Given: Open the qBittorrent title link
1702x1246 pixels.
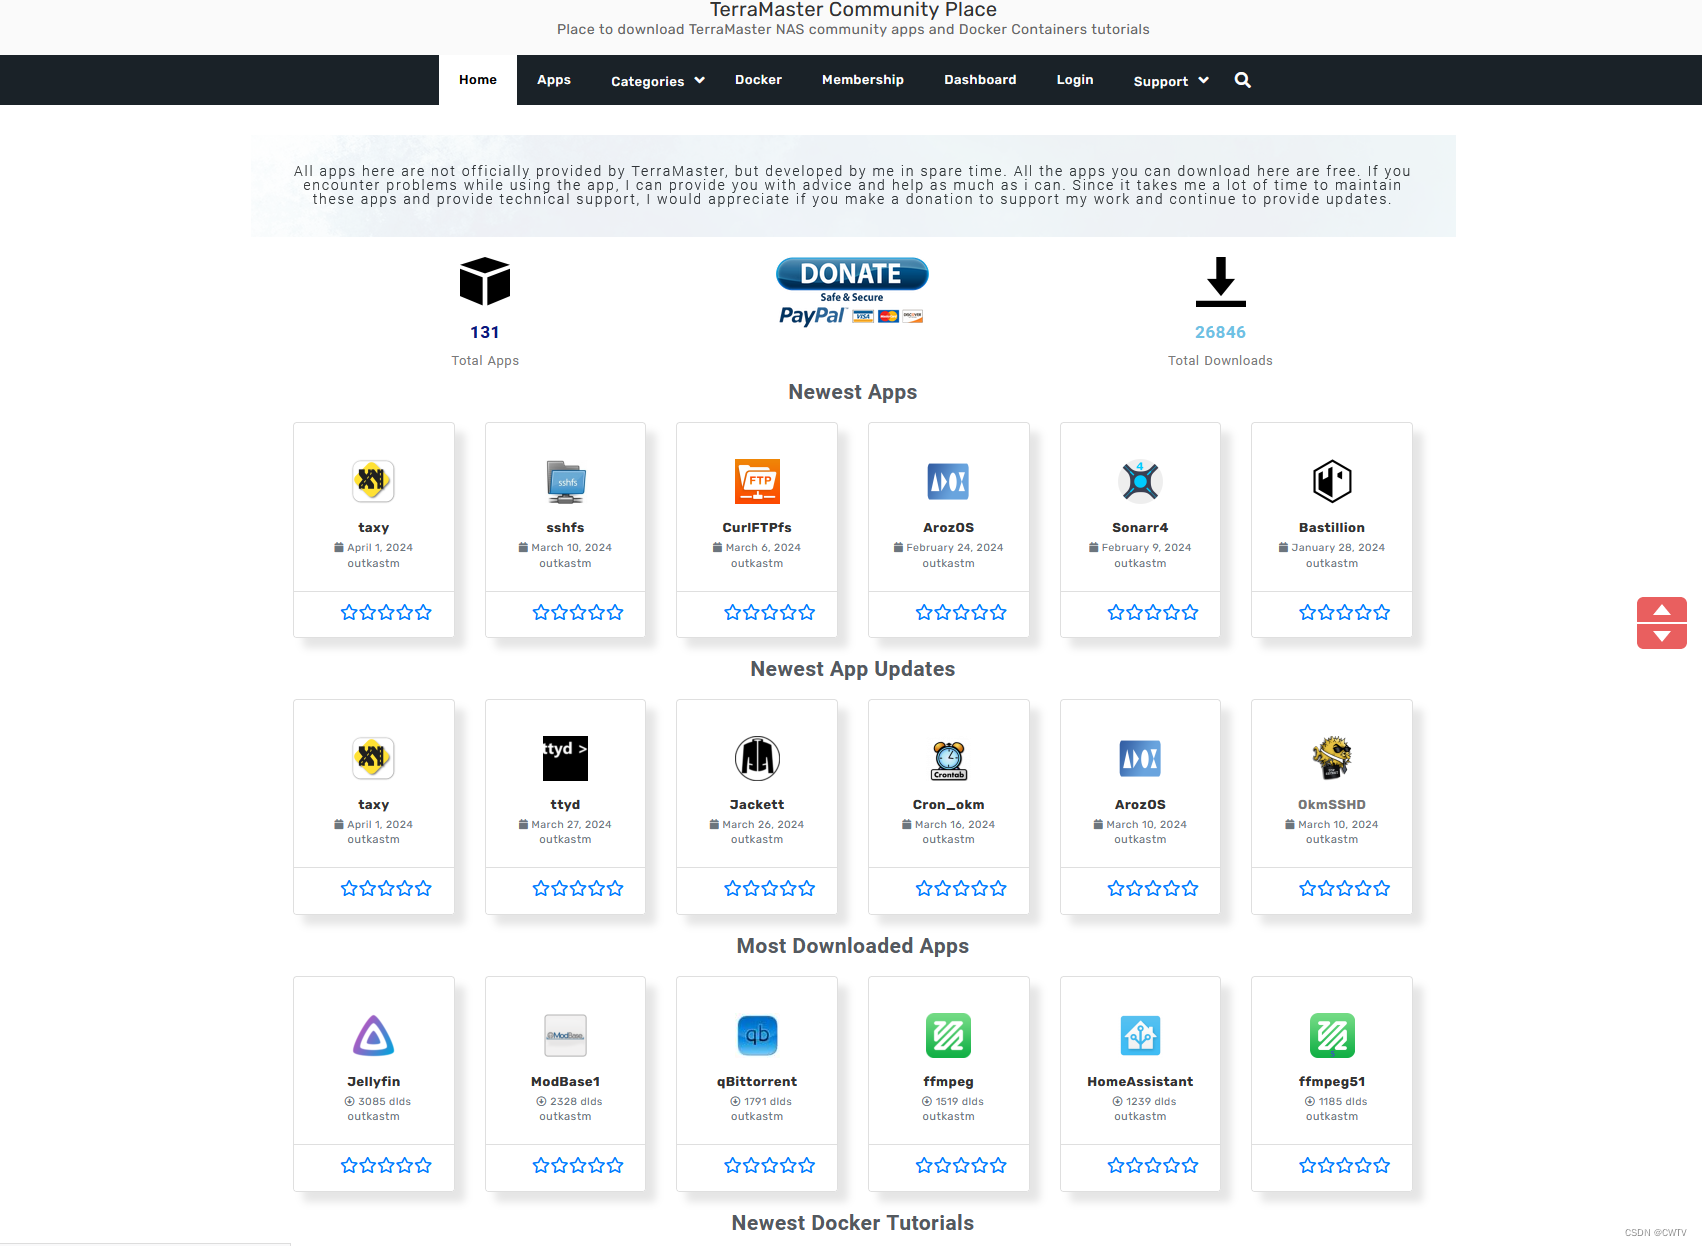Looking at the screenshot, I should (x=757, y=1082).
